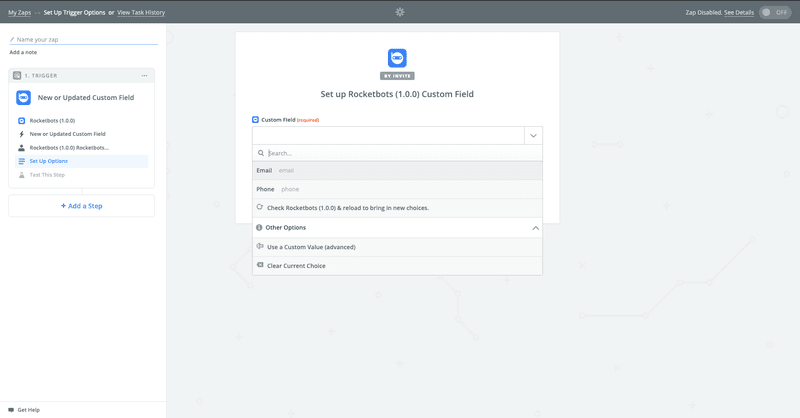Click the Other Options chevron arrow

pos(535,228)
